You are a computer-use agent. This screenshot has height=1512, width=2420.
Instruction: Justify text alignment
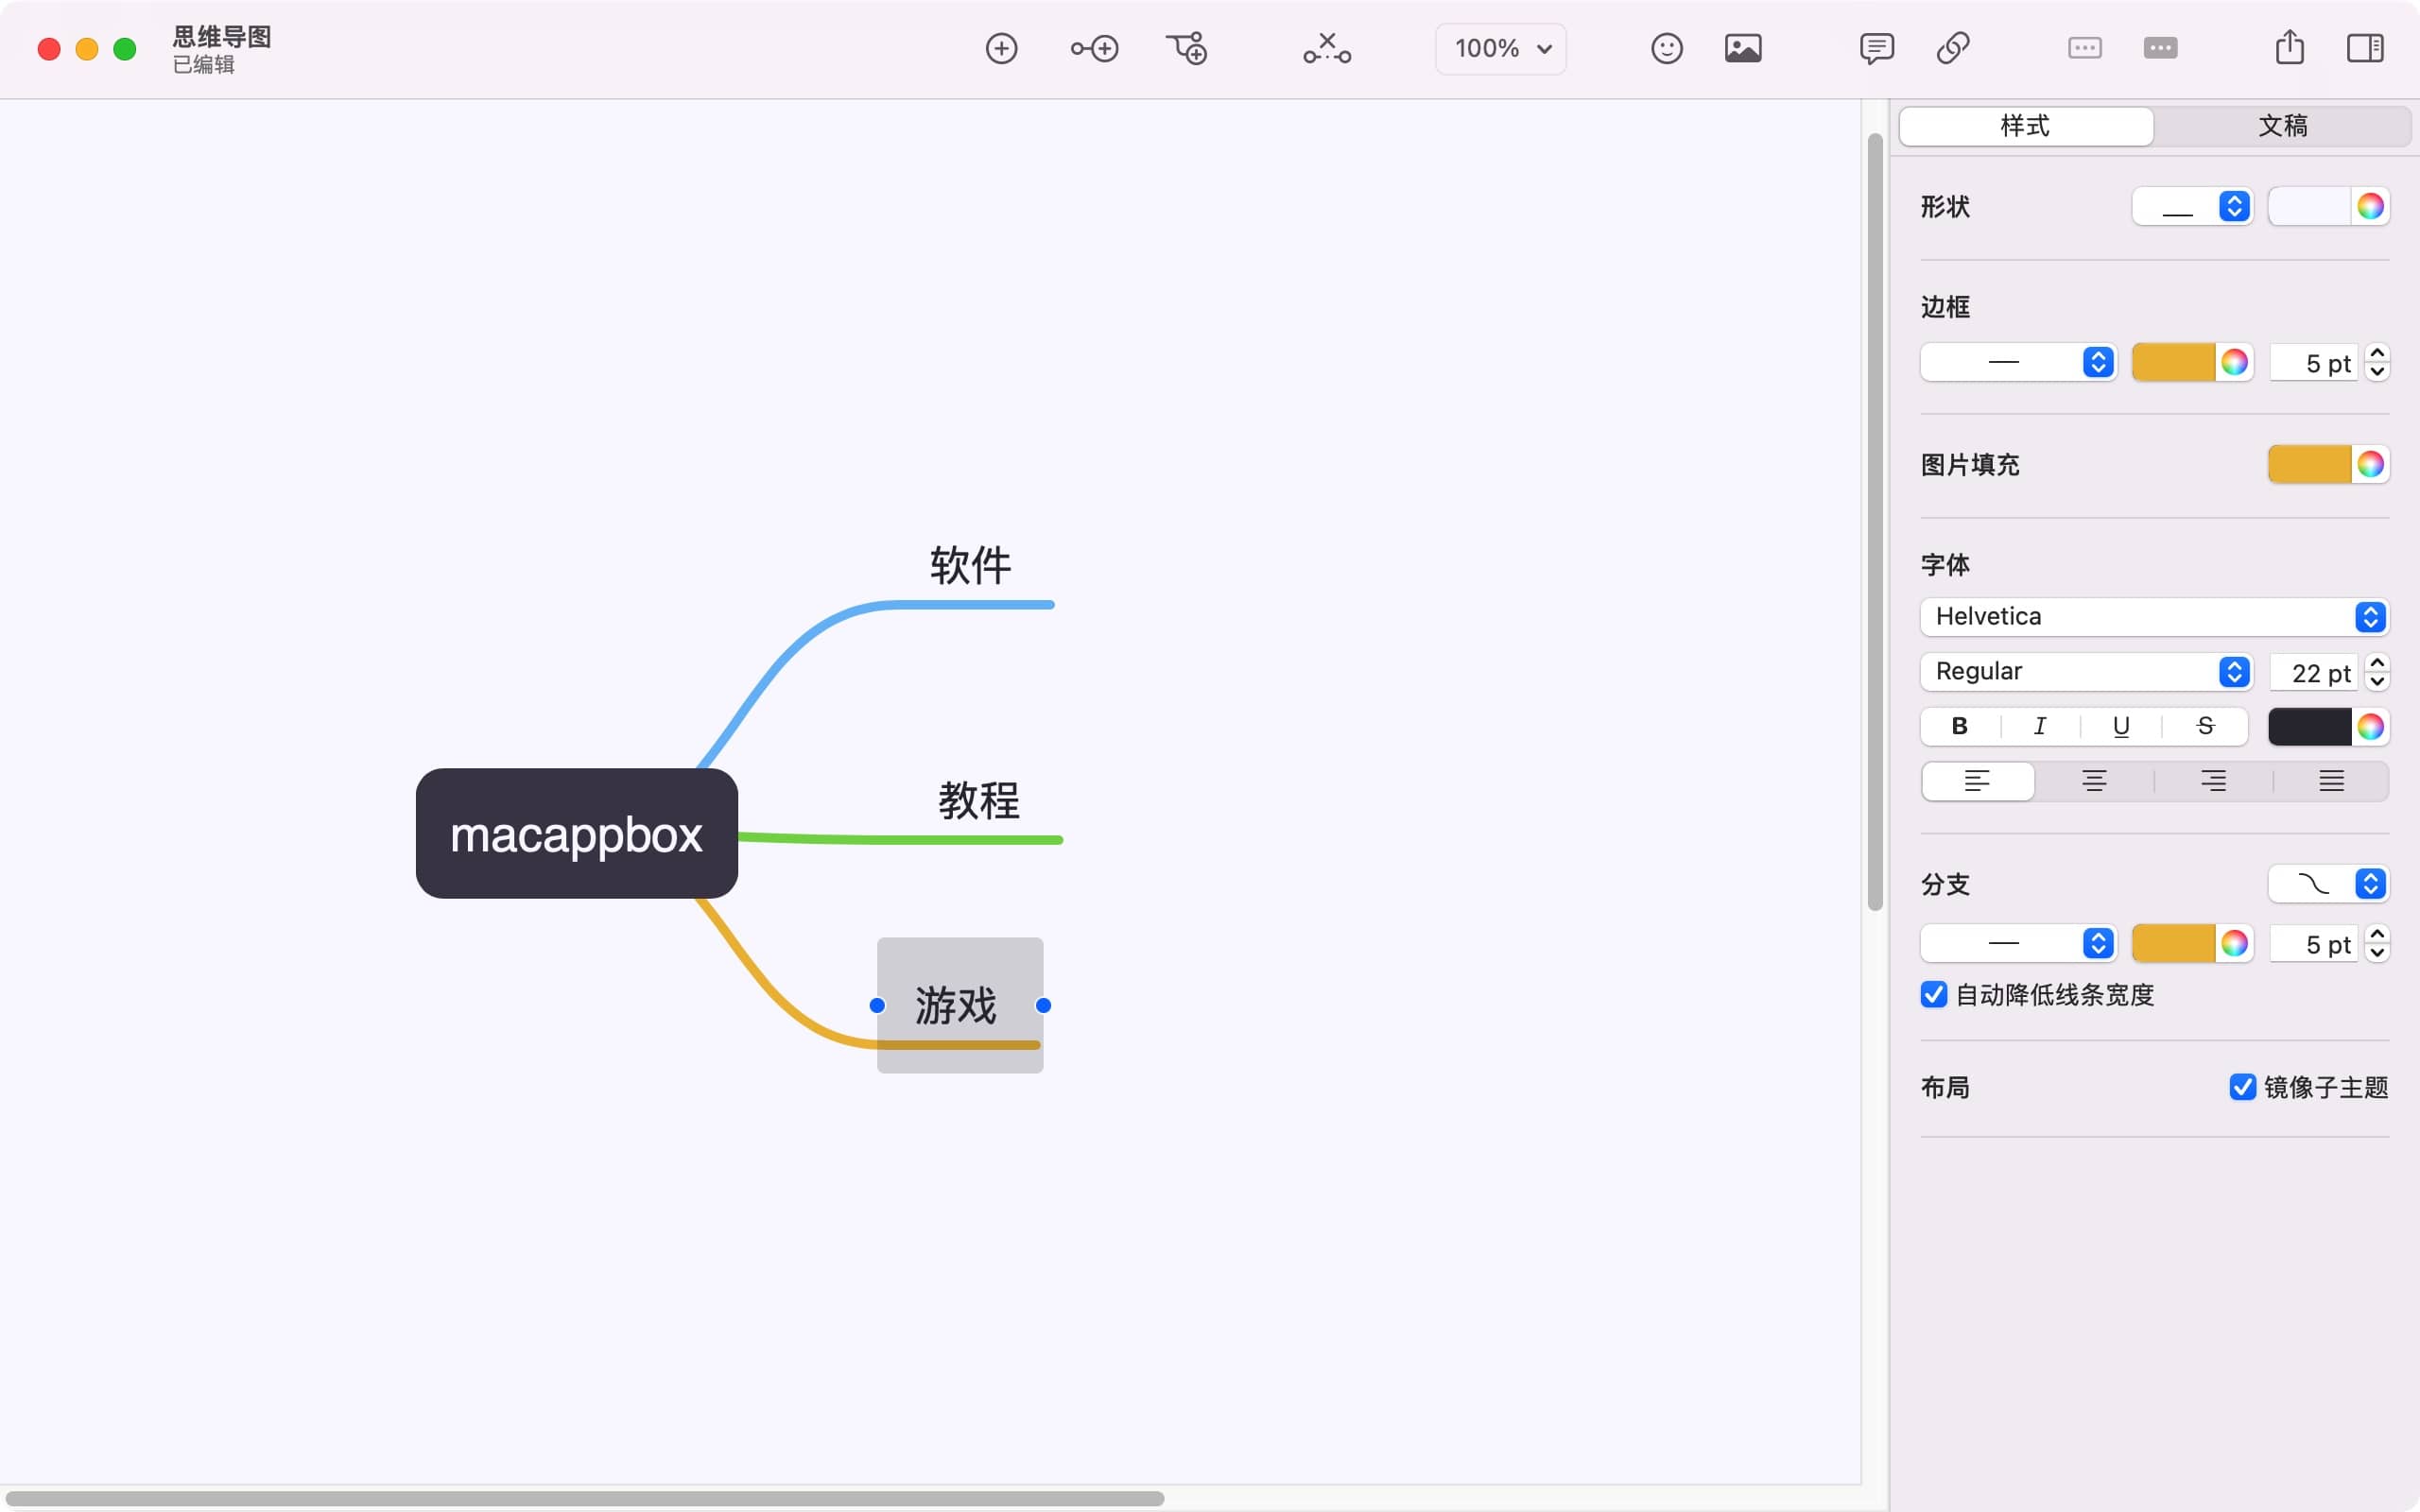click(x=2331, y=781)
